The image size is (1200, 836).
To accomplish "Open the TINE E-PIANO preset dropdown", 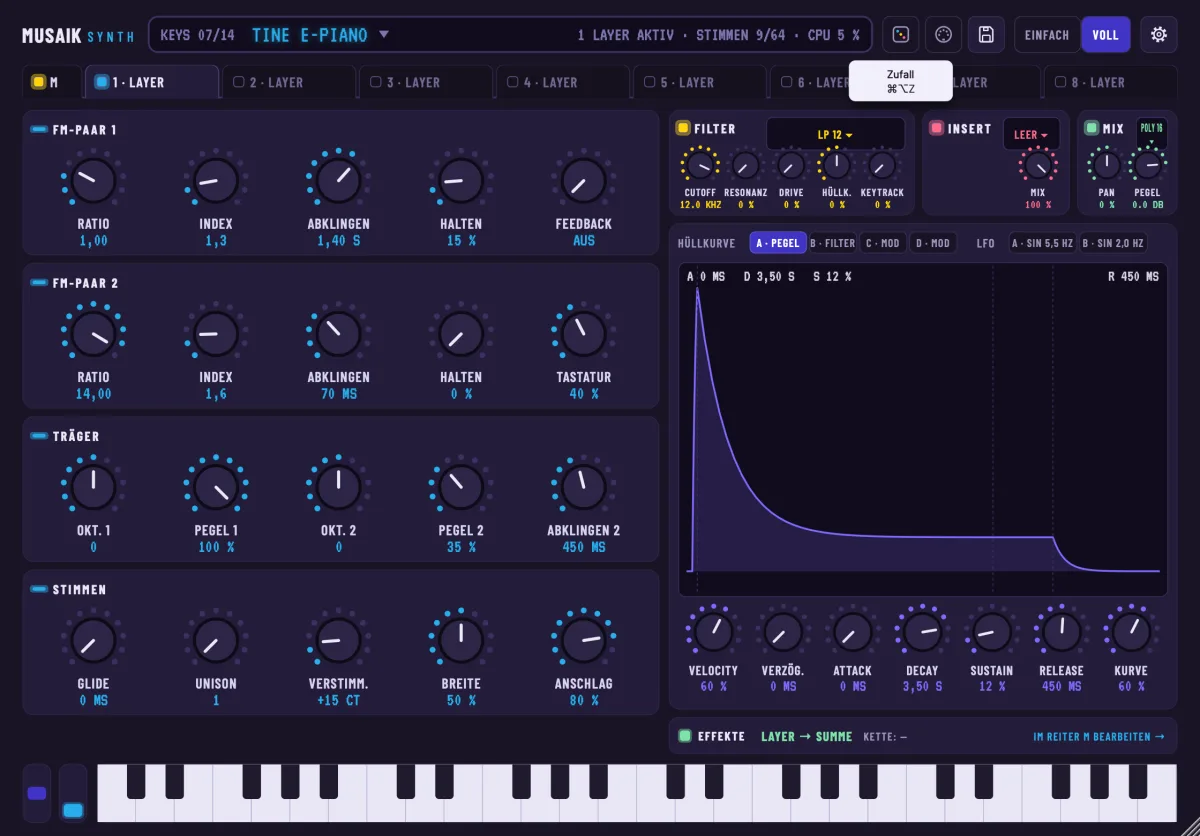I will coord(320,35).
